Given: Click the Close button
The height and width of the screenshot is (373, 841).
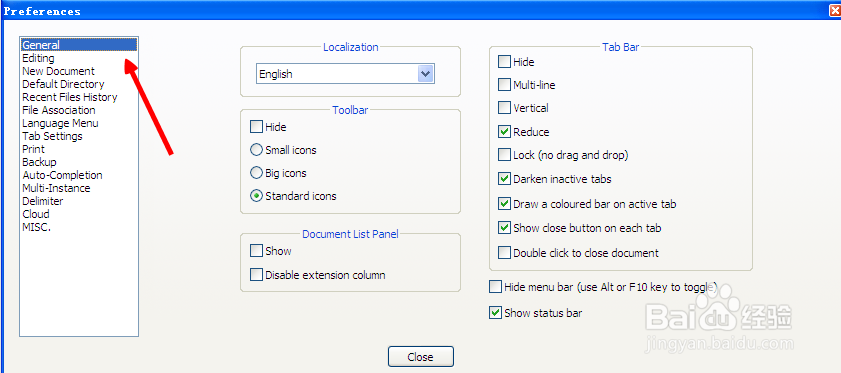Looking at the screenshot, I should pos(420,357).
